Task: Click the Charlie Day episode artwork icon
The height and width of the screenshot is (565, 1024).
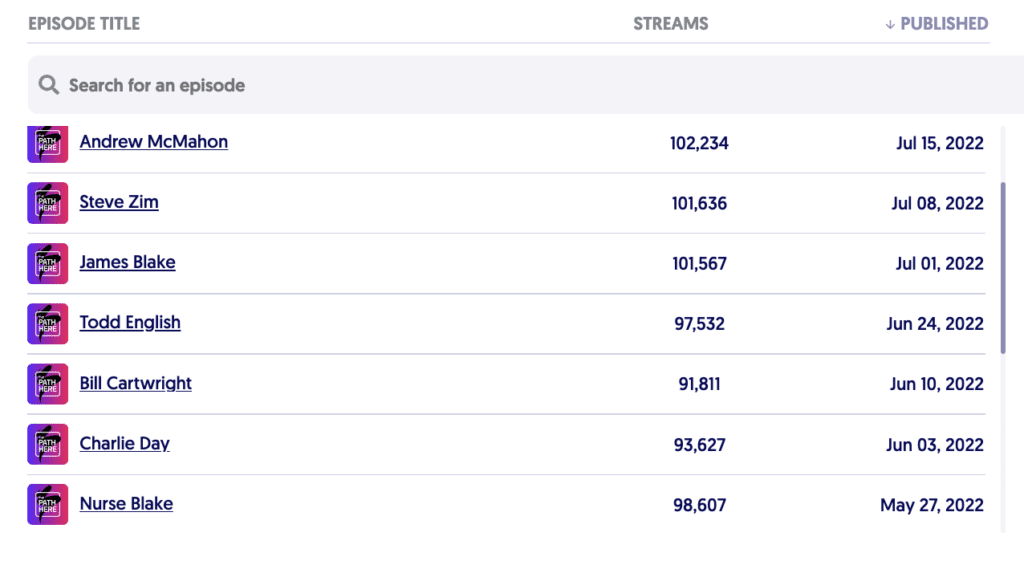Action: coord(48,444)
